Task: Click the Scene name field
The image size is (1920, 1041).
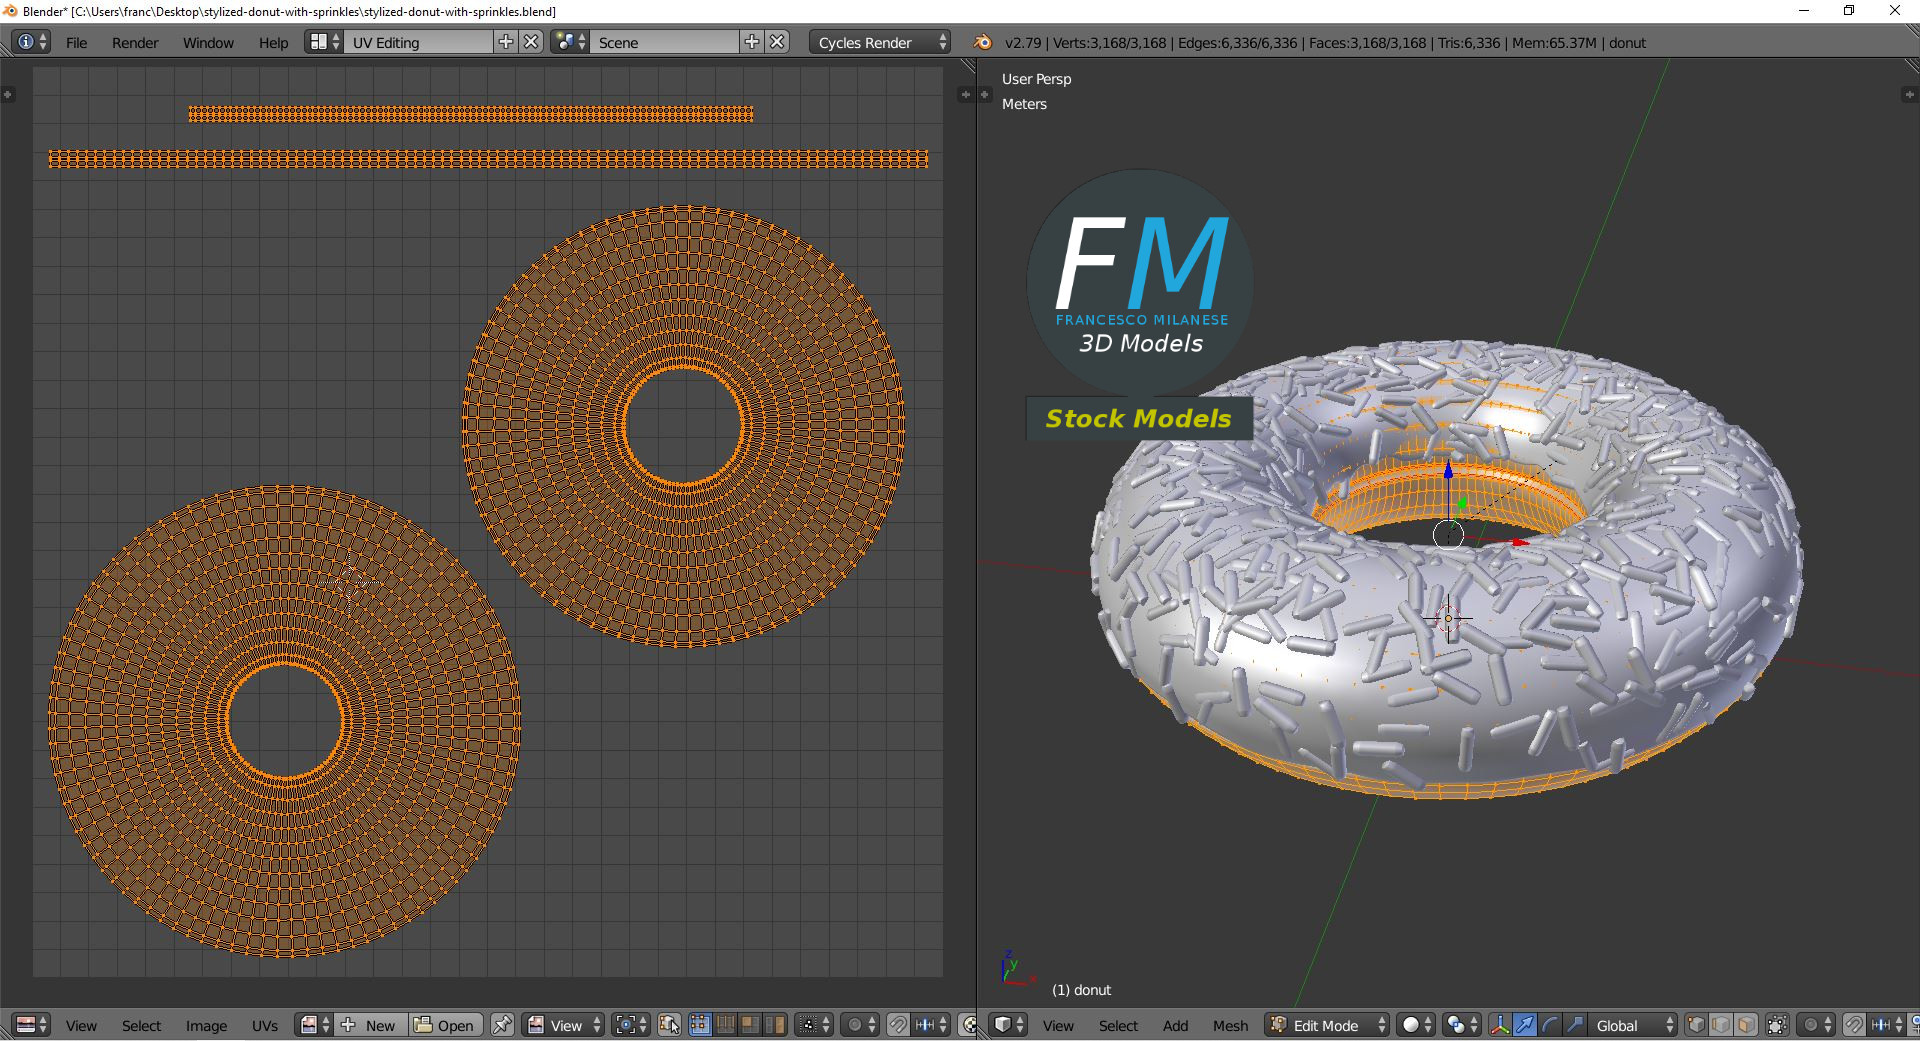Action: coord(665,42)
